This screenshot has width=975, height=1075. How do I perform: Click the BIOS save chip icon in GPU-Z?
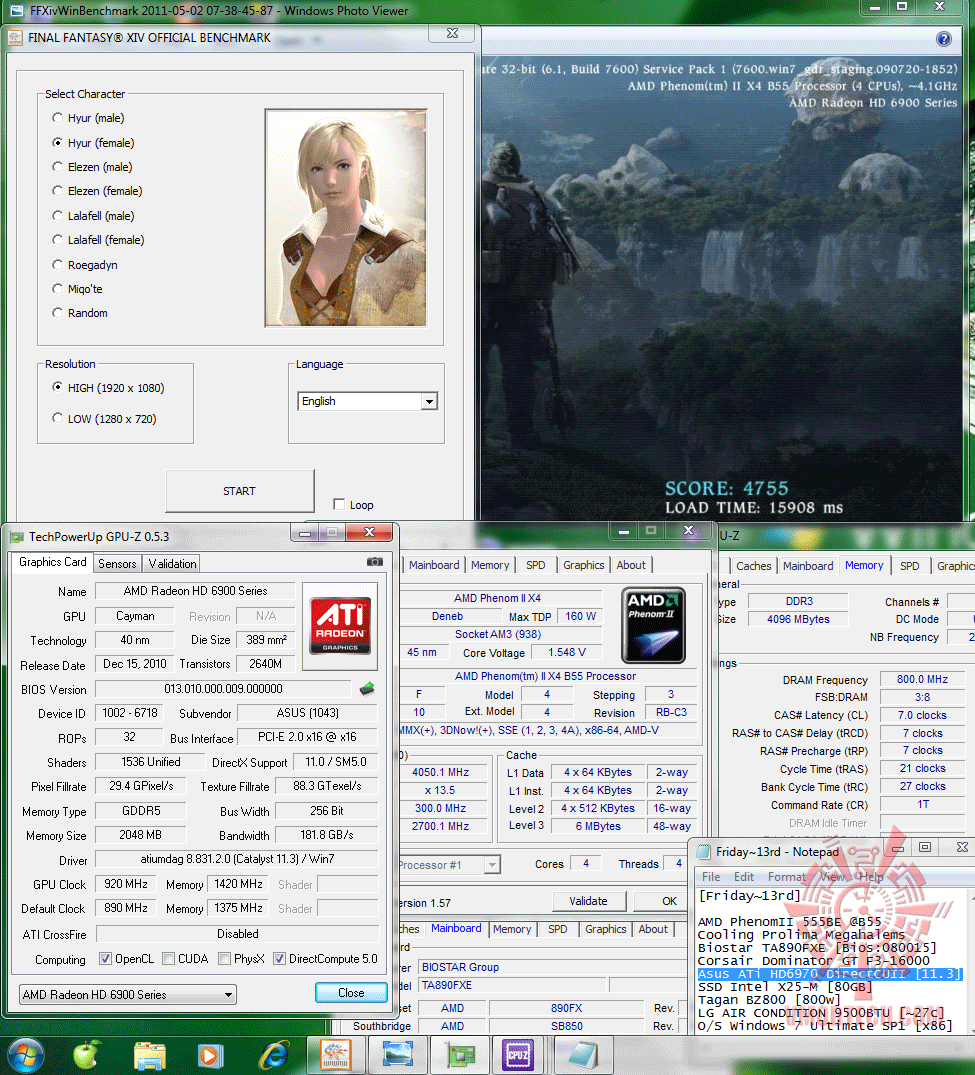[368, 688]
